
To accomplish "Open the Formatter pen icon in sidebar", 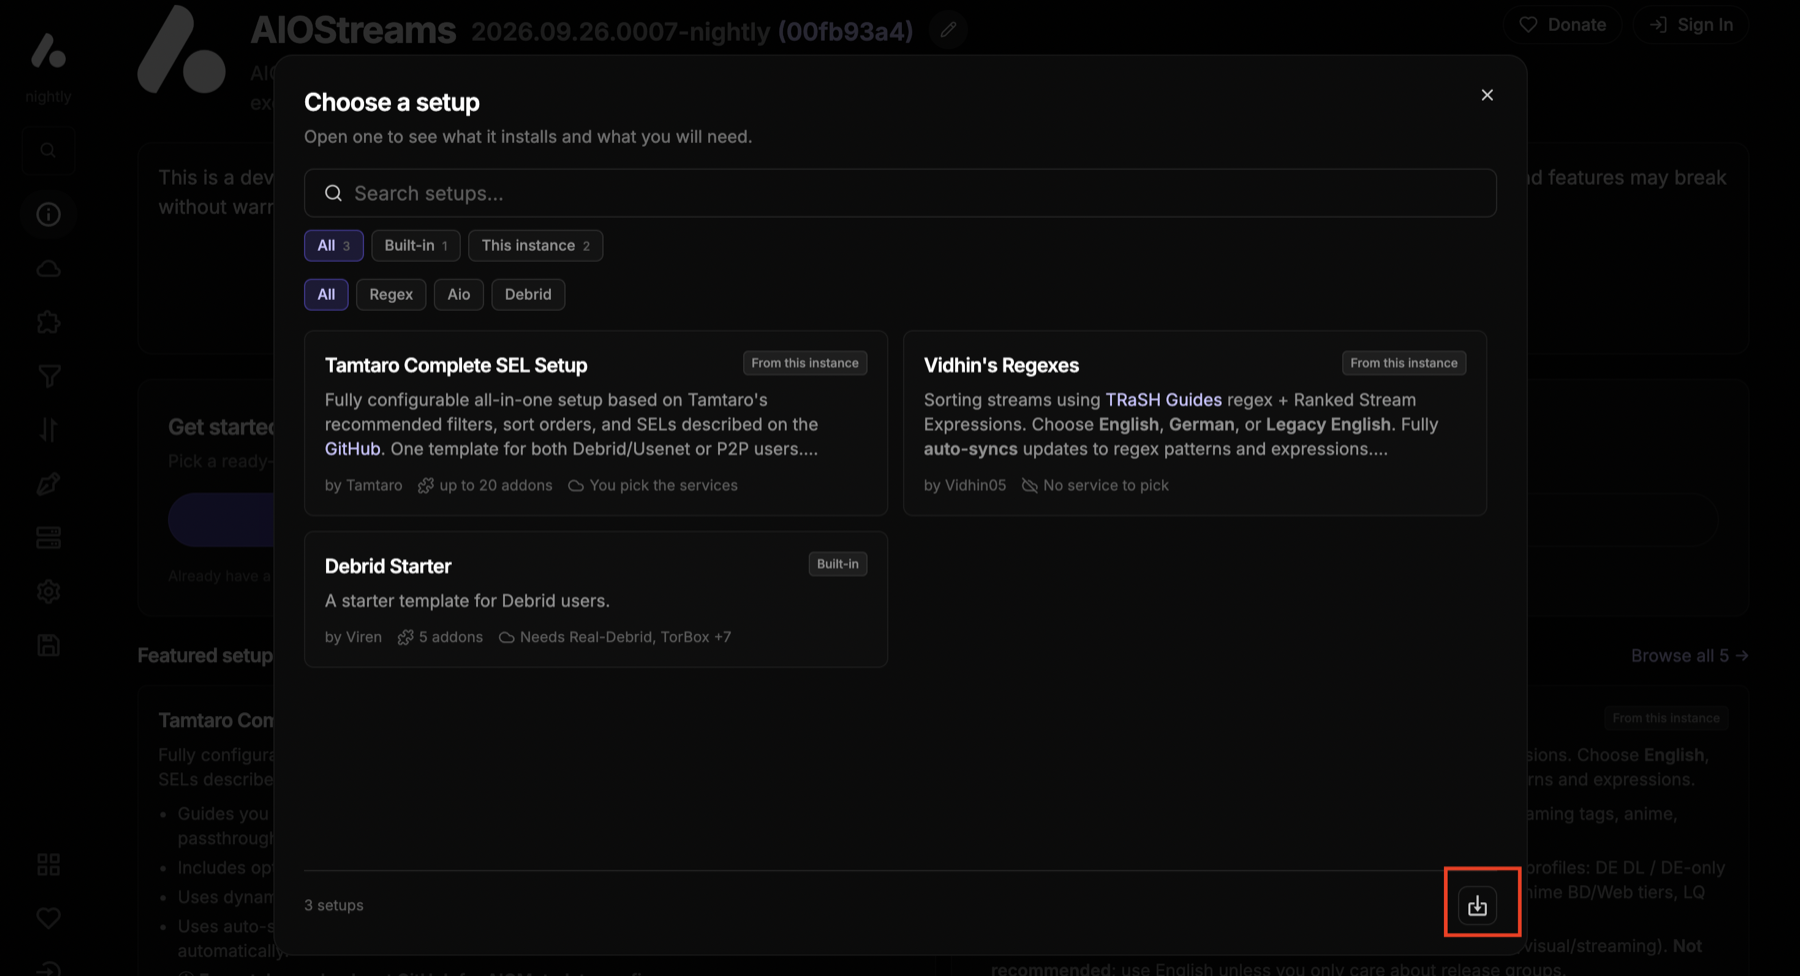I will pos(48,484).
